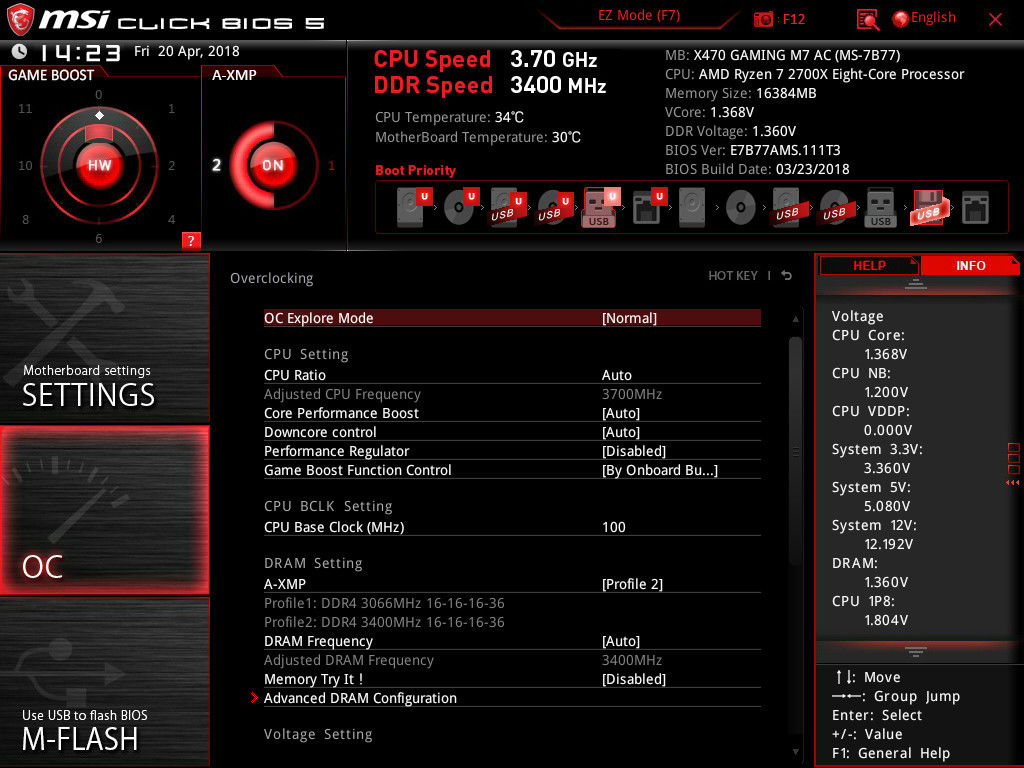Click the red side-panel arrows on right edge
This screenshot has width=1024, height=768.
pyautogui.click(x=1013, y=483)
